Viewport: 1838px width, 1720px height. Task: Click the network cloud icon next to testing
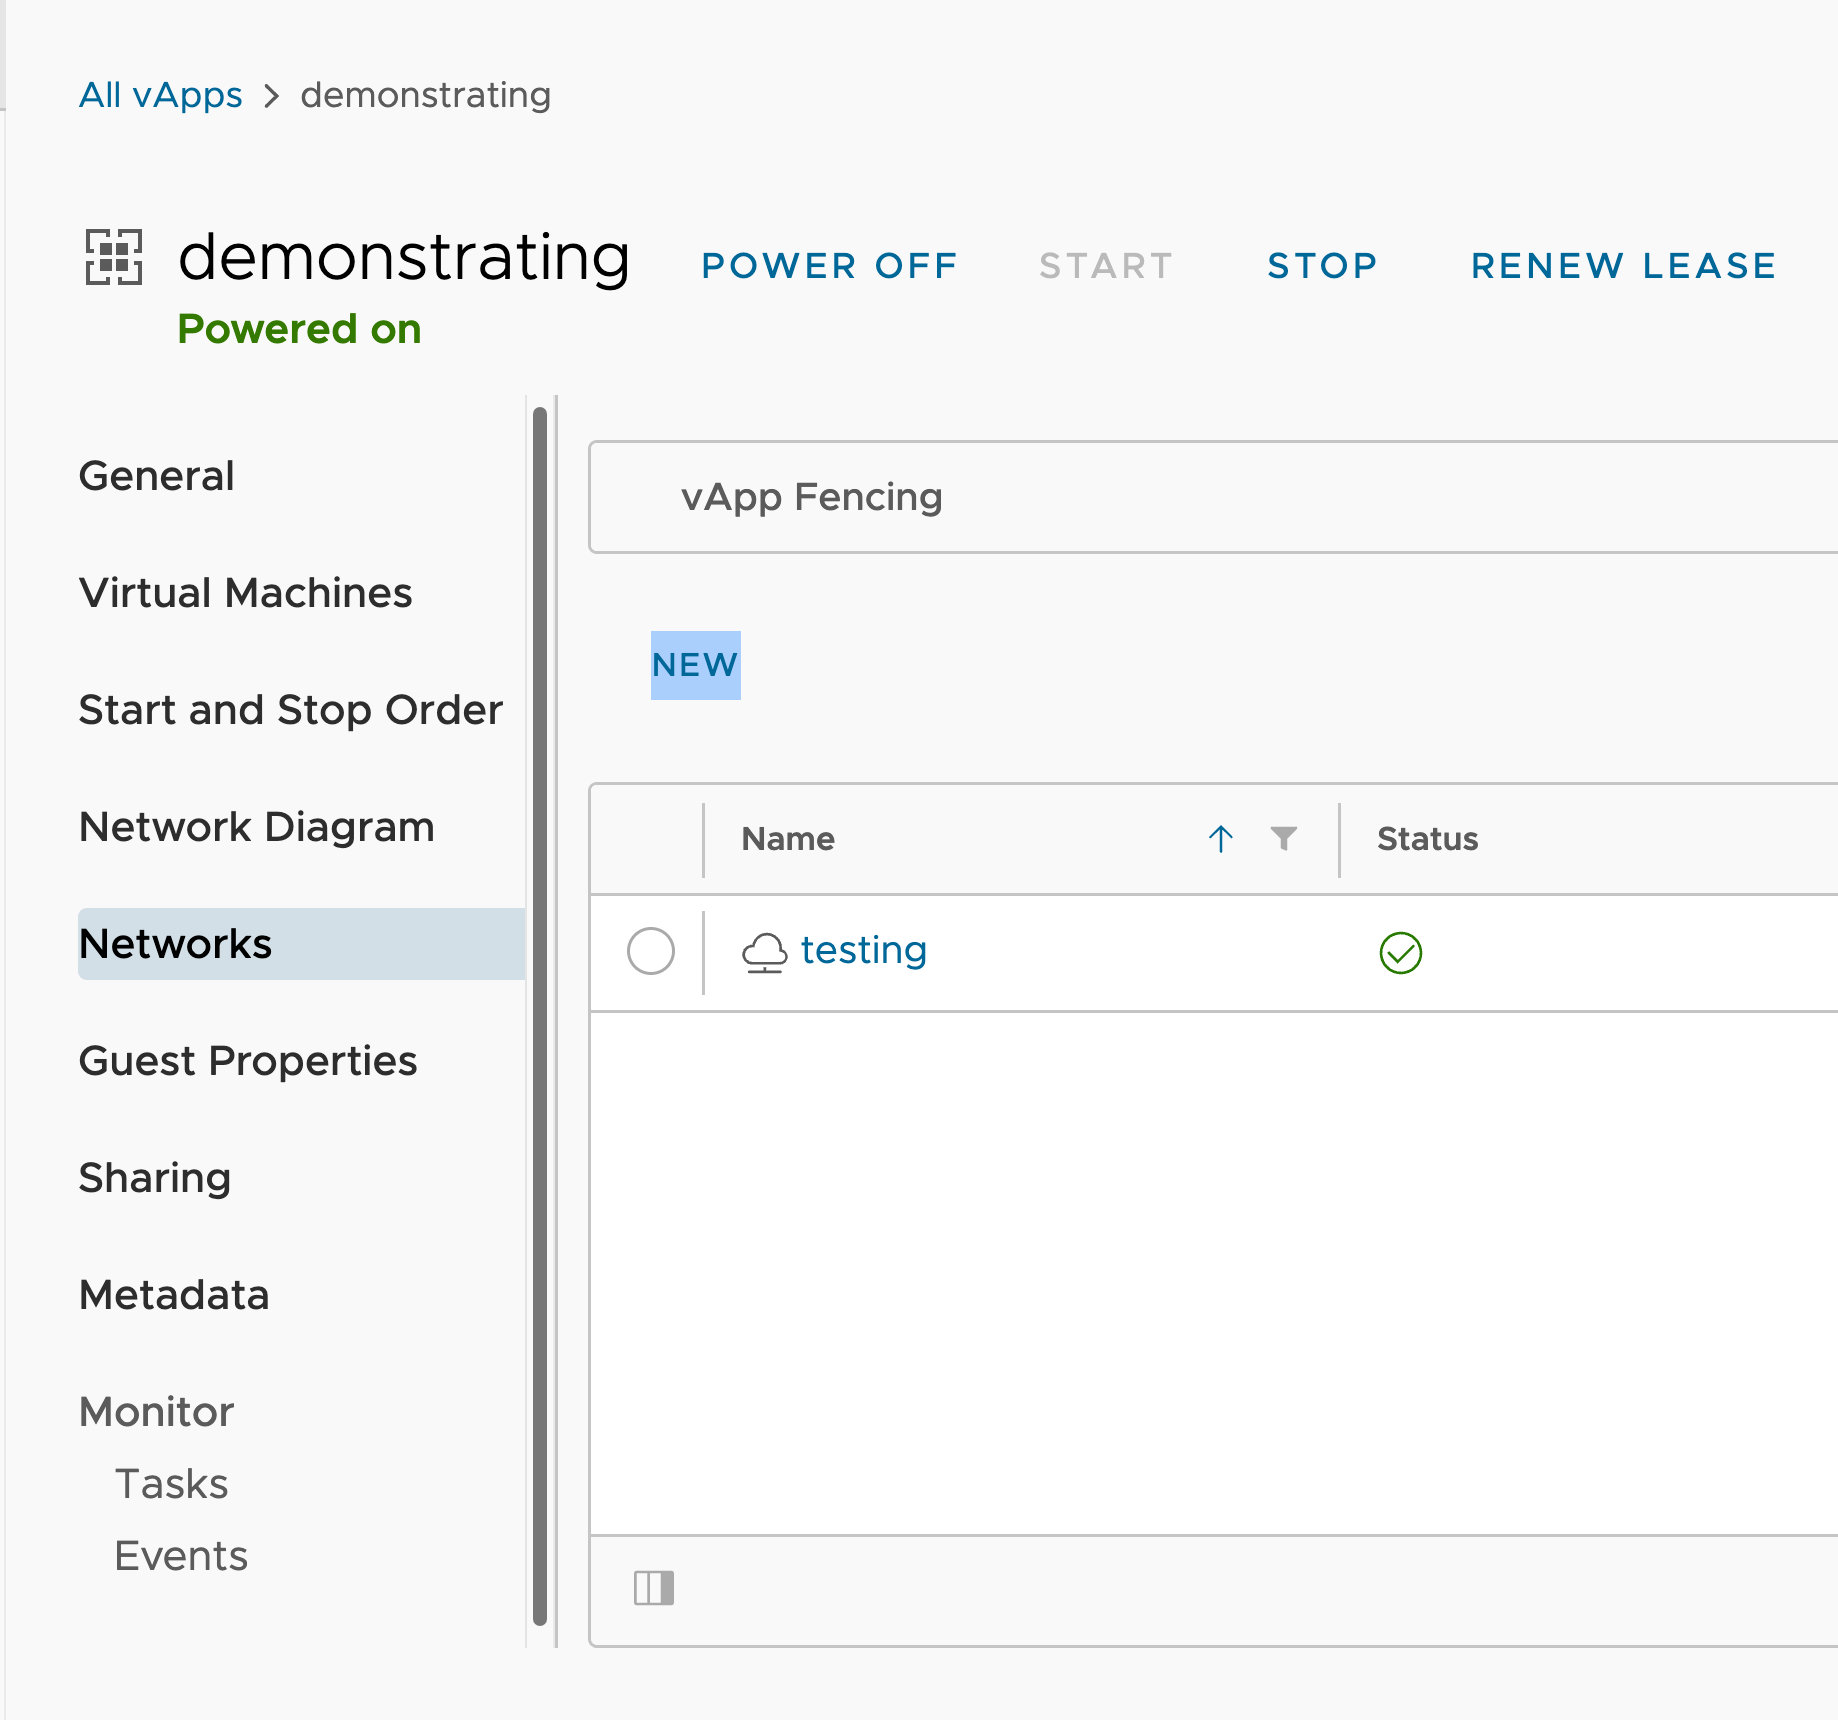[765, 952]
